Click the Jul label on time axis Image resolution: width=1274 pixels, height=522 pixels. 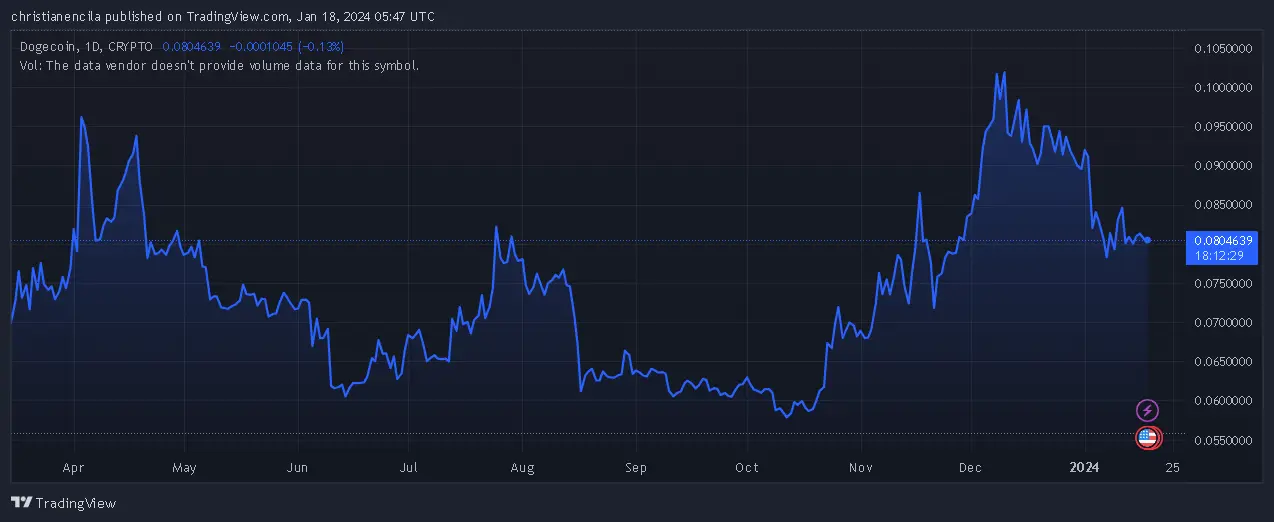point(408,467)
